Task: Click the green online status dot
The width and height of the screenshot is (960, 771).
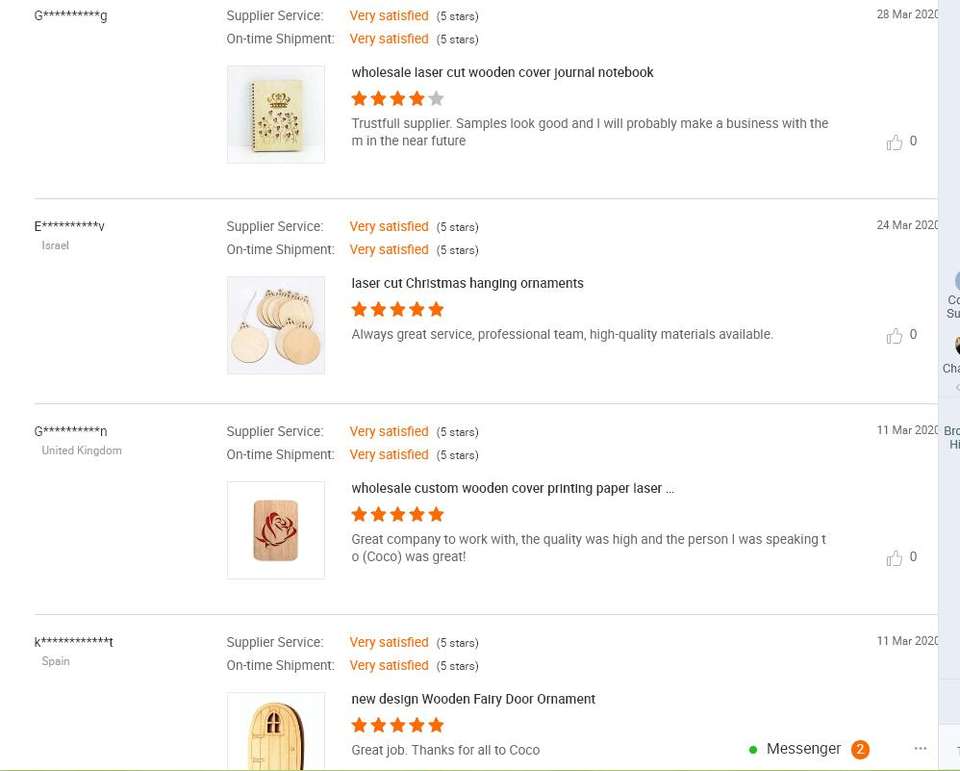Action: tap(753, 749)
